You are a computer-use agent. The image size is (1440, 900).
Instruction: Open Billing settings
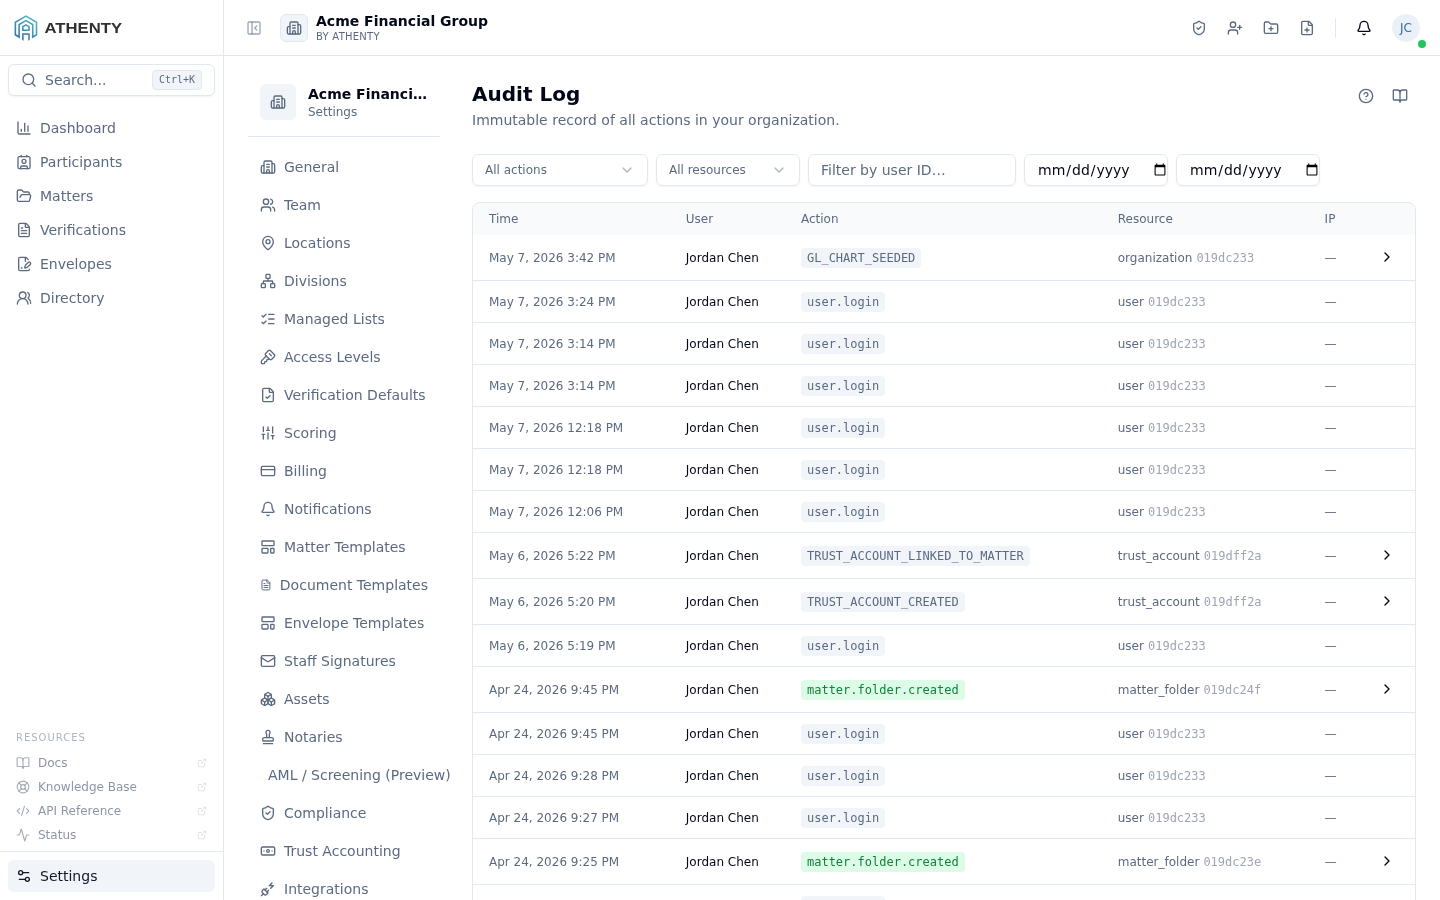coord(344,471)
